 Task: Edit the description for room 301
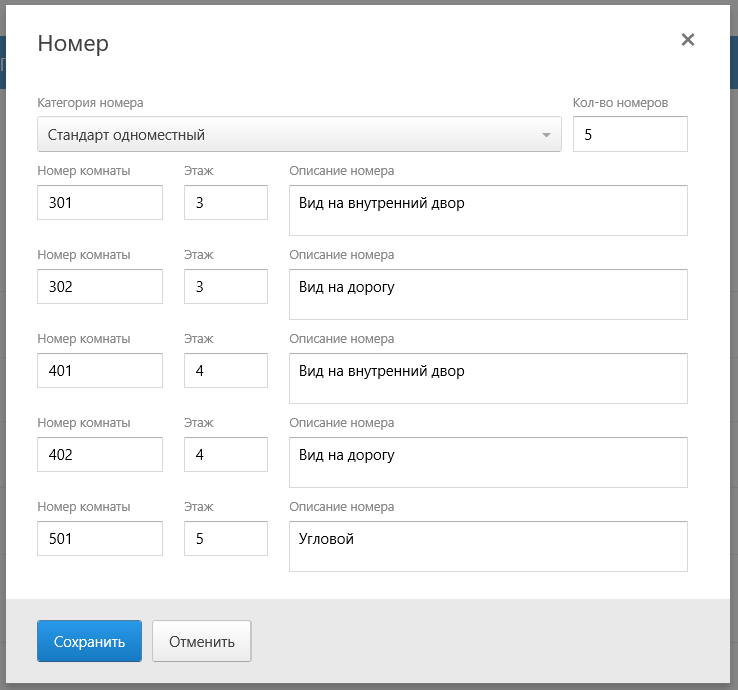pyautogui.click(x=488, y=210)
